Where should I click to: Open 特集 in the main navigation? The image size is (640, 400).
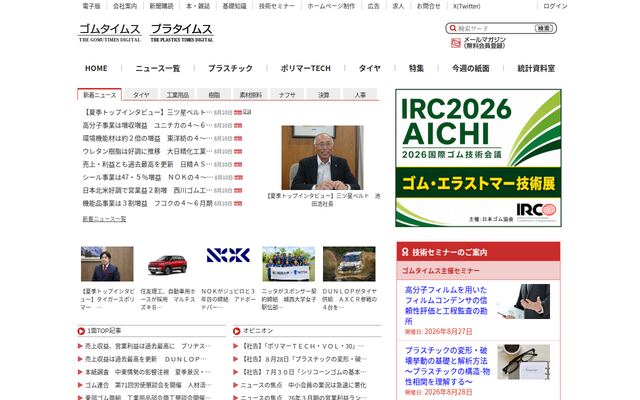point(416,68)
